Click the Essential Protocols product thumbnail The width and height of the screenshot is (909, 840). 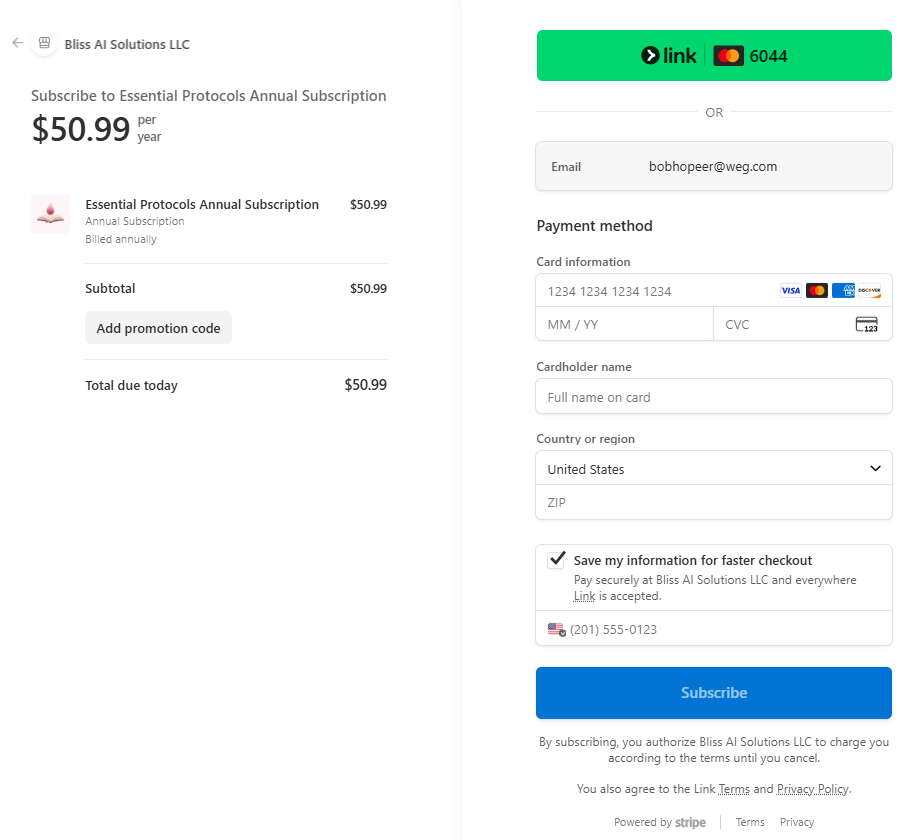(x=50, y=213)
